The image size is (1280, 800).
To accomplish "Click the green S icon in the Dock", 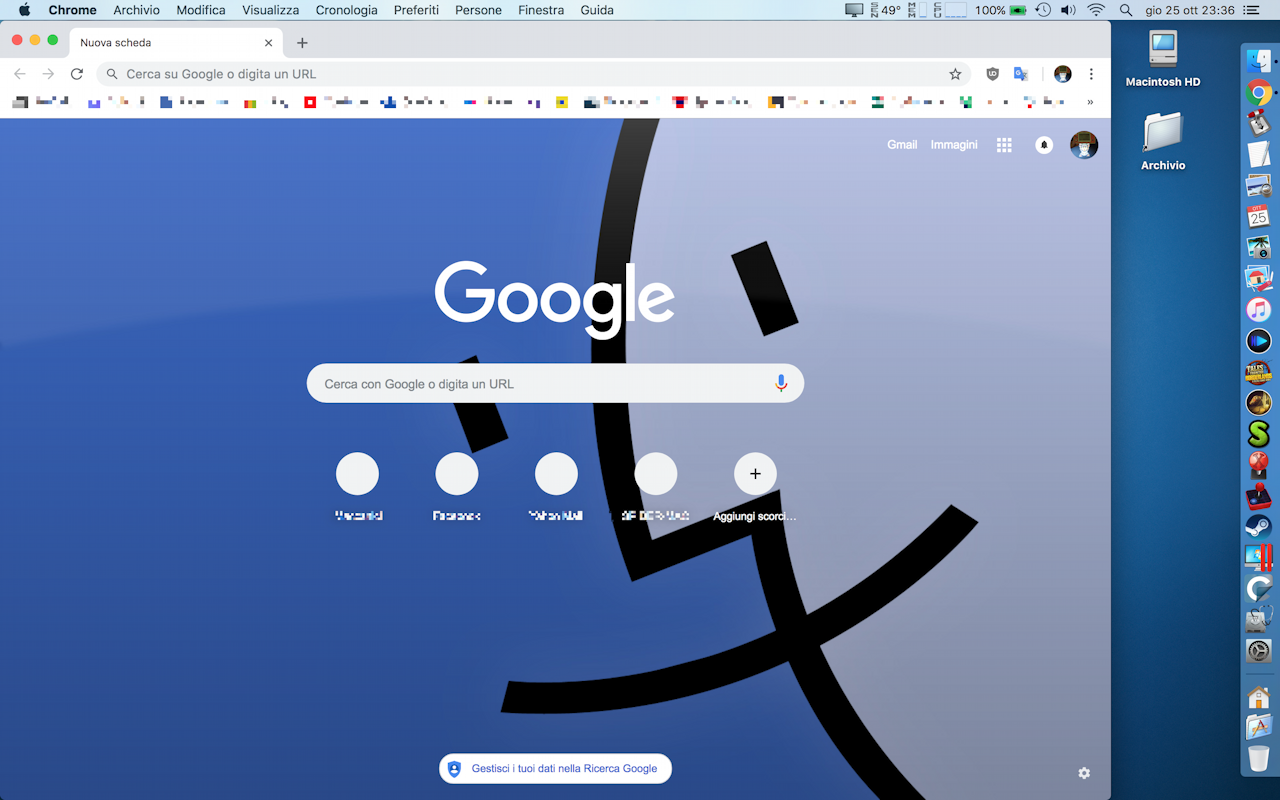I will pos(1258,434).
